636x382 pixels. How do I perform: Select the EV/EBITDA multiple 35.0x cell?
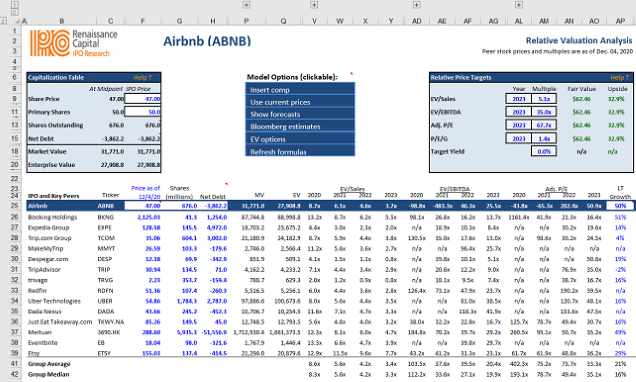tap(544, 112)
